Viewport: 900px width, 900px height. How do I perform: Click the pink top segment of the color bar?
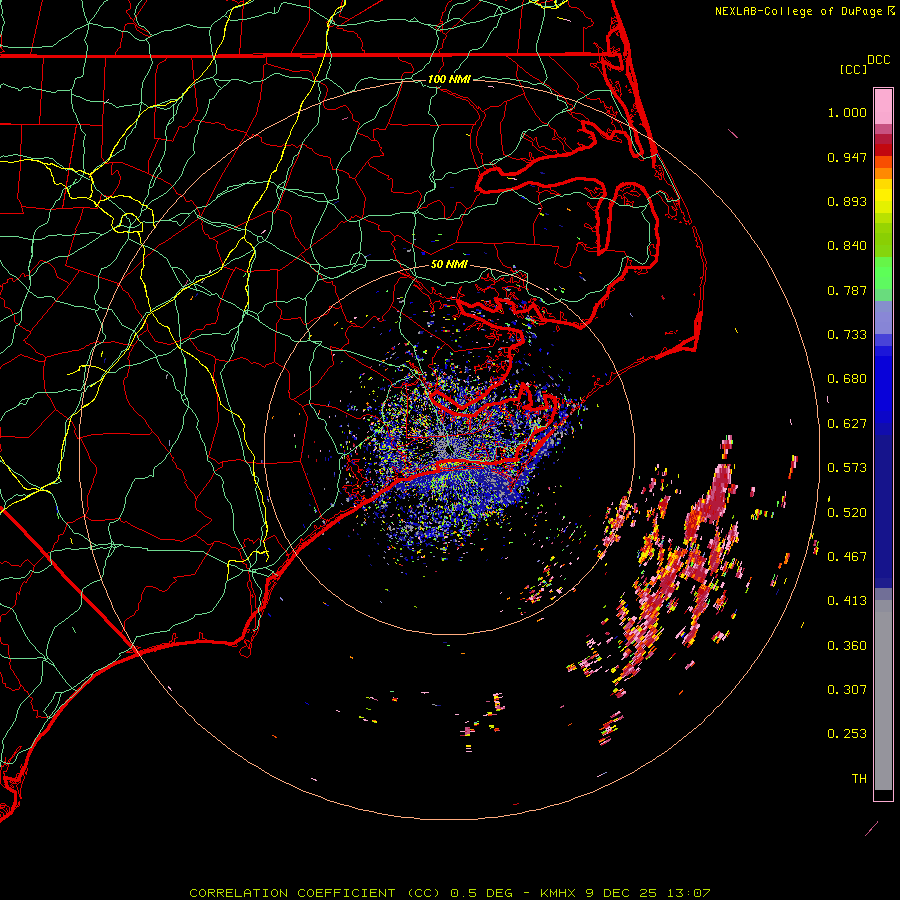click(883, 107)
